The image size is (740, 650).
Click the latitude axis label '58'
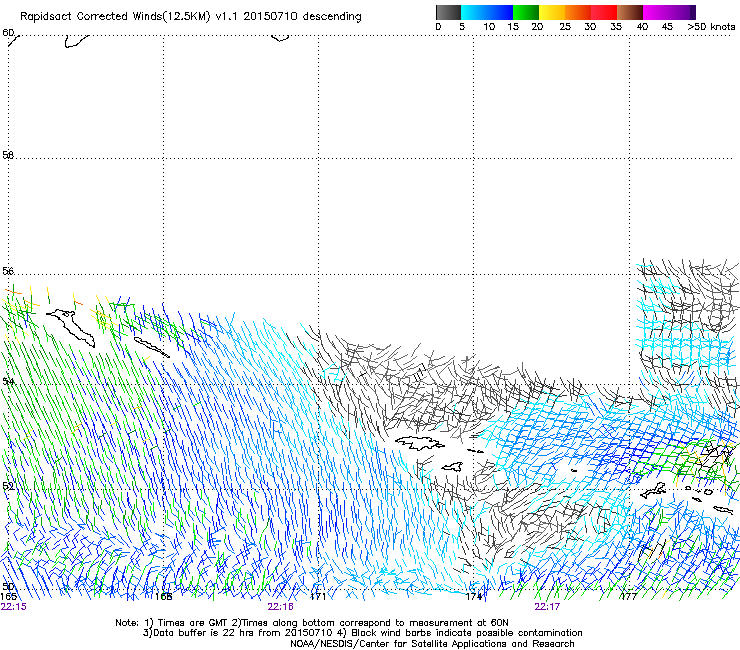click(8, 155)
